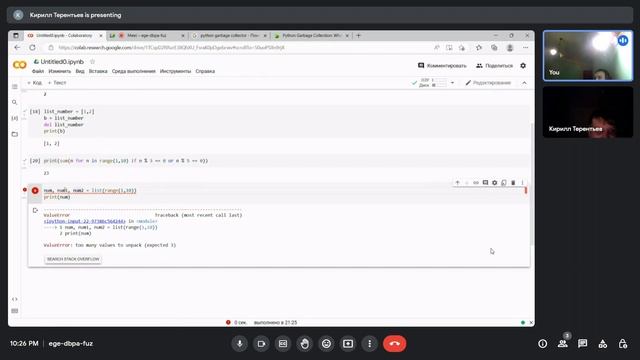This screenshot has height=360, width=640.
Task: Open the browser profile avatar
Action: (510, 48)
